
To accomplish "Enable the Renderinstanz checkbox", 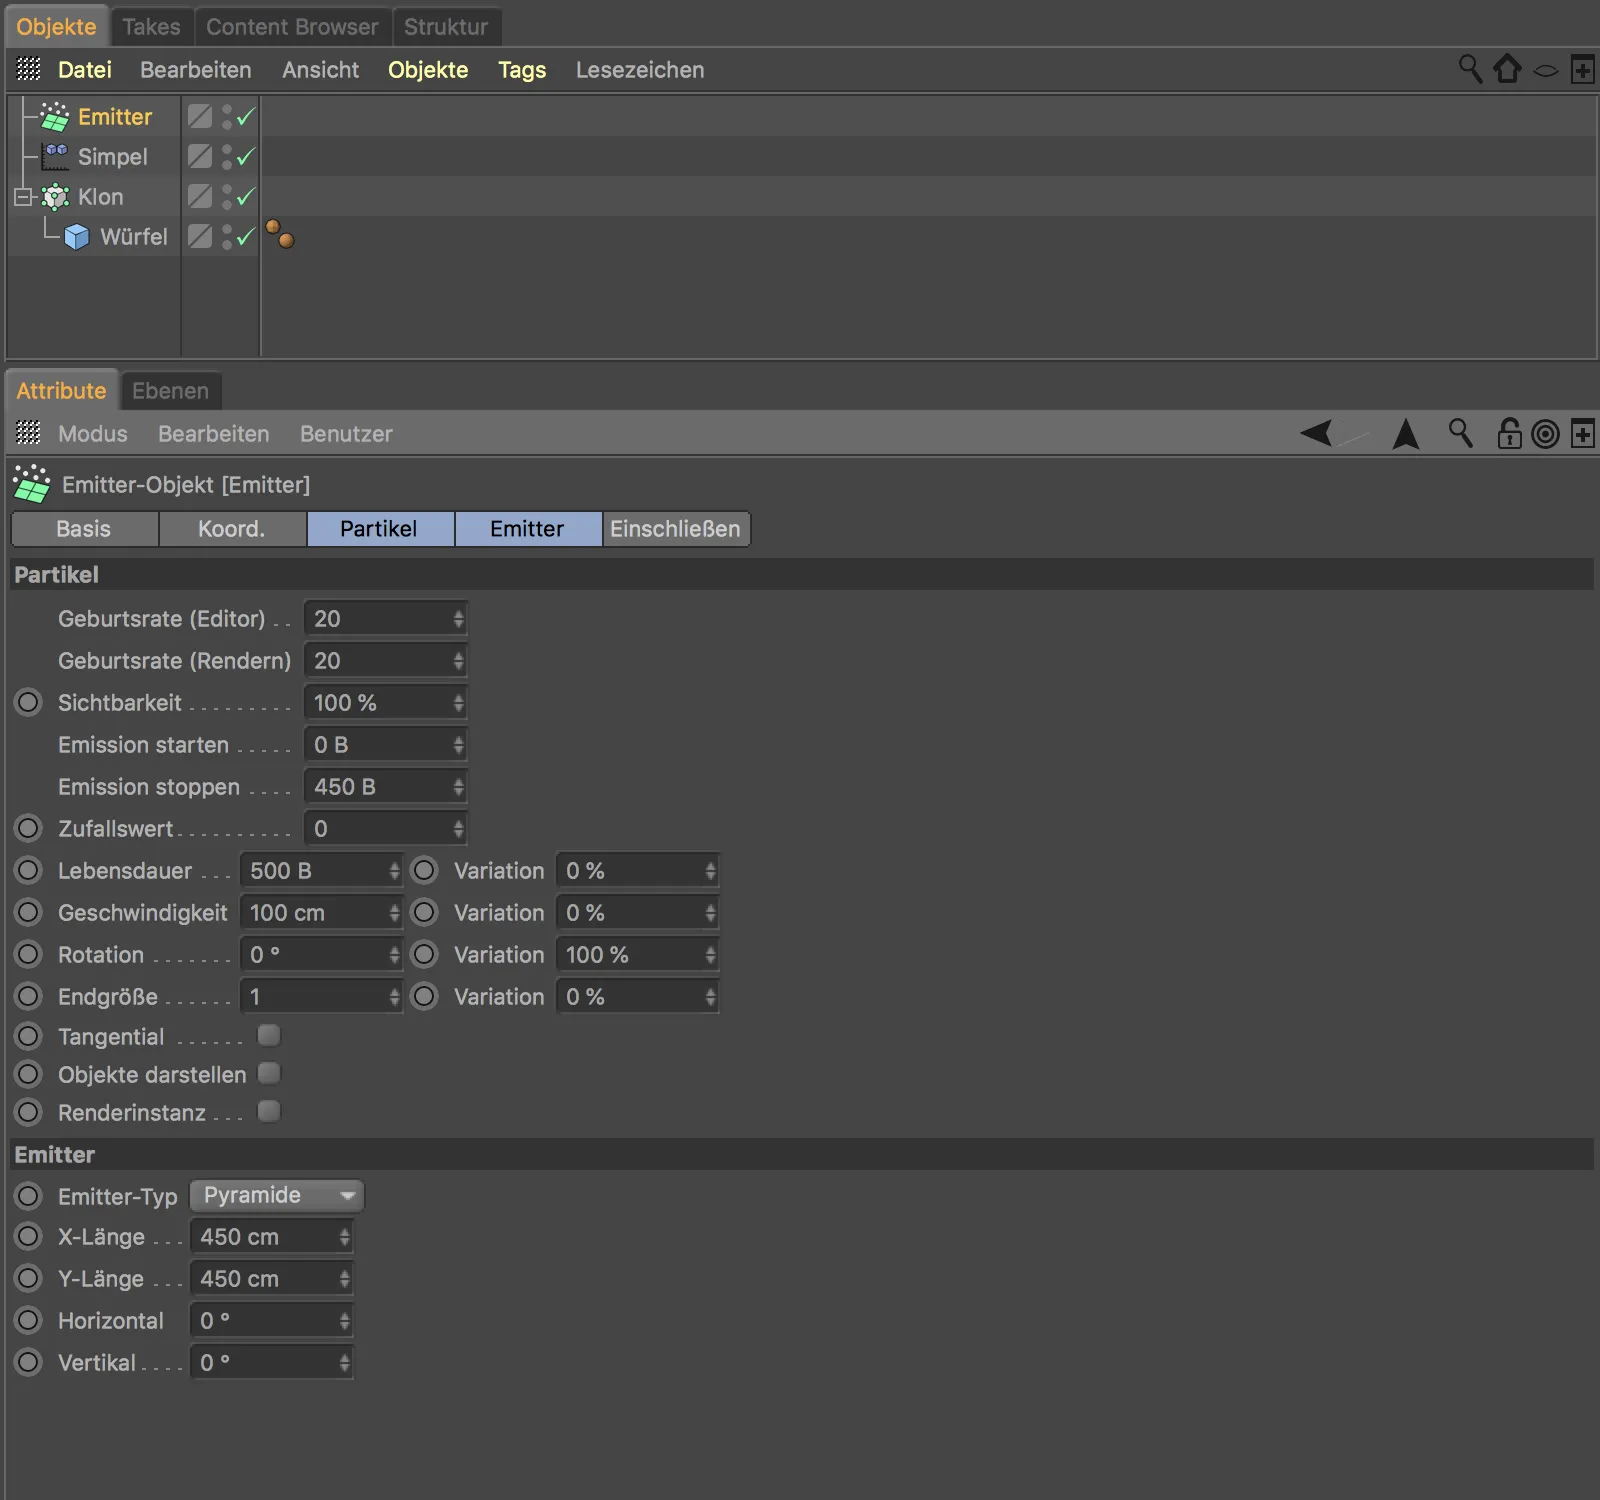I will pos(269,1111).
